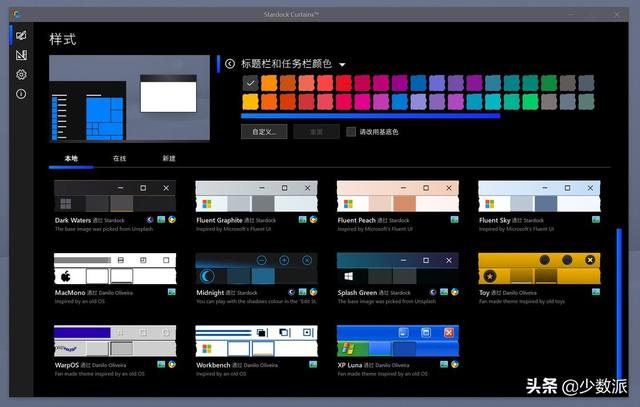Open the Styles page in the sidebar
Image resolution: width=640 pixels, height=407 pixels.
pyautogui.click(x=21, y=35)
